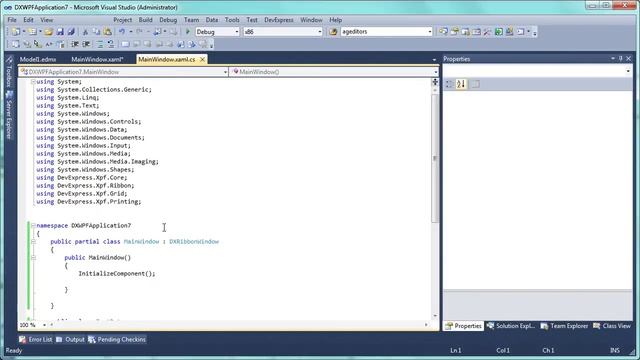Switch to the Team Explorer tab
The image size is (640, 360).
pos(564,326)
